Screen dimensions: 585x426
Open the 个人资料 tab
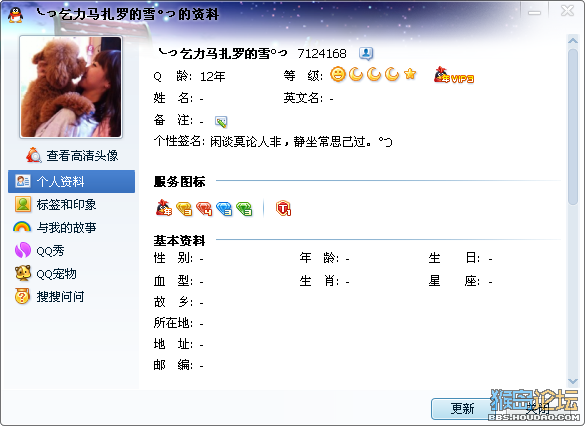(71, 182)
